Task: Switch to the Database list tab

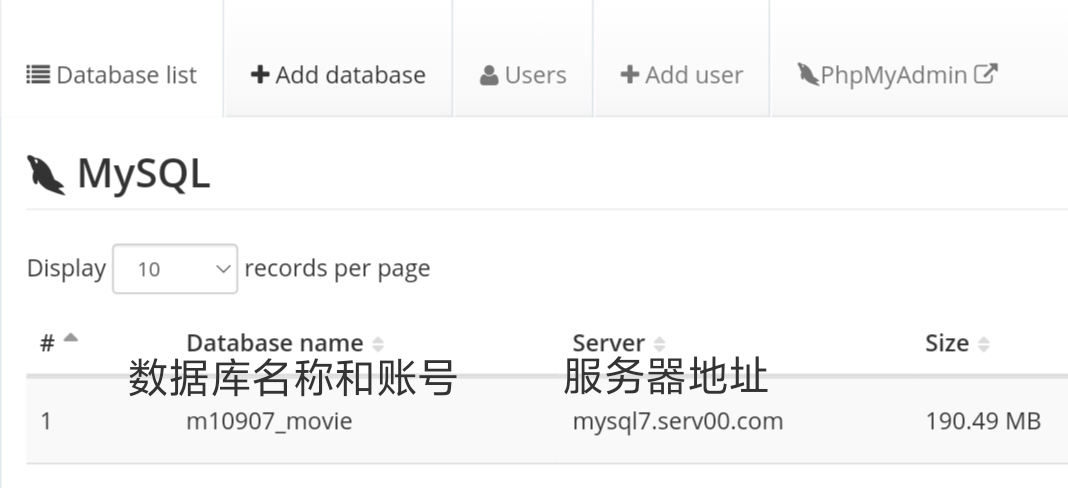Action: click(x=111, y=75)
